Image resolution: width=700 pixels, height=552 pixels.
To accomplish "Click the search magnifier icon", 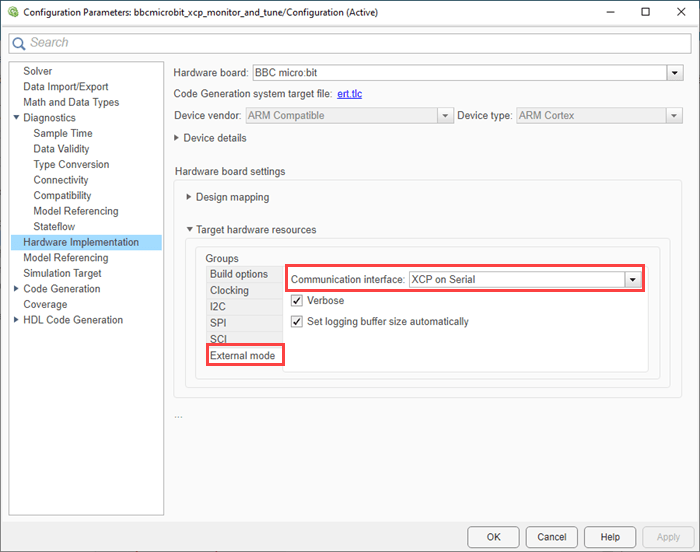I will click(x=19, y=43).
